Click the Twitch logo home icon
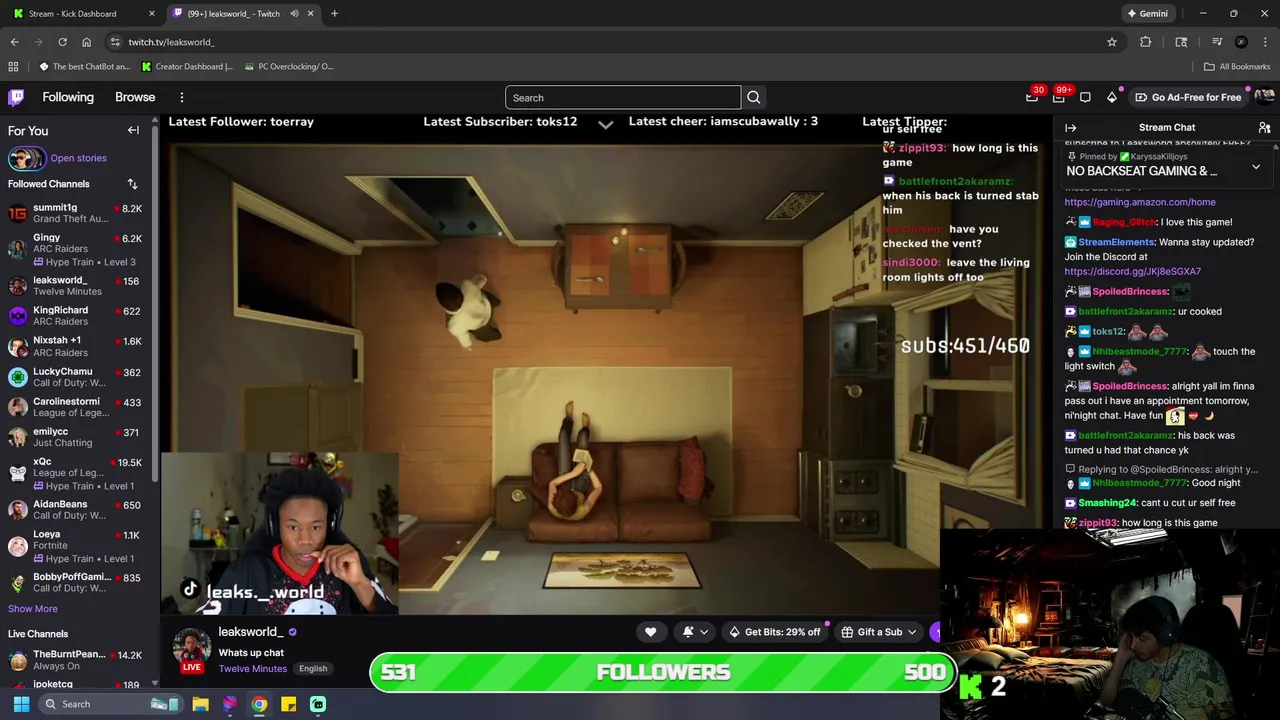 (16, 97)
